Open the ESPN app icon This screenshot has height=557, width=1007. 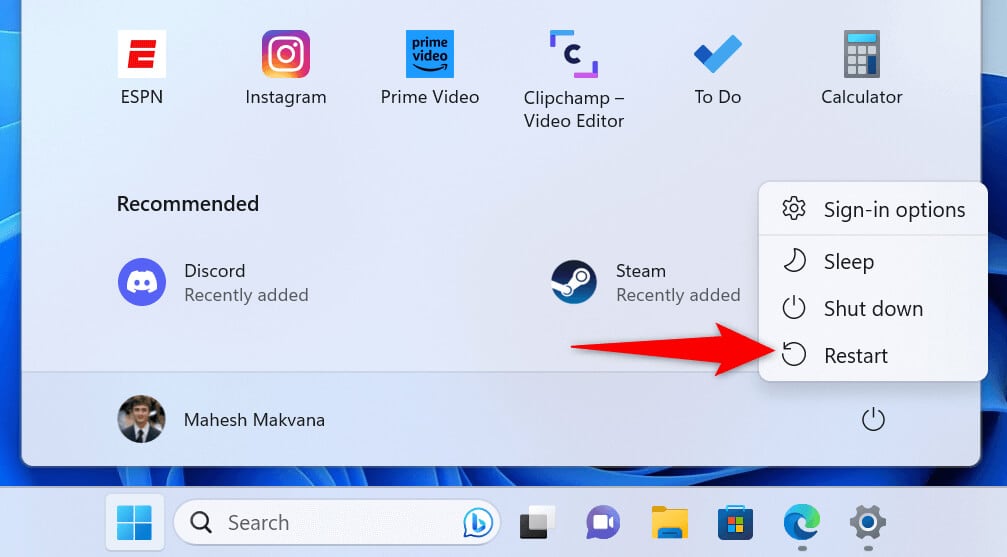click(142, 54)
